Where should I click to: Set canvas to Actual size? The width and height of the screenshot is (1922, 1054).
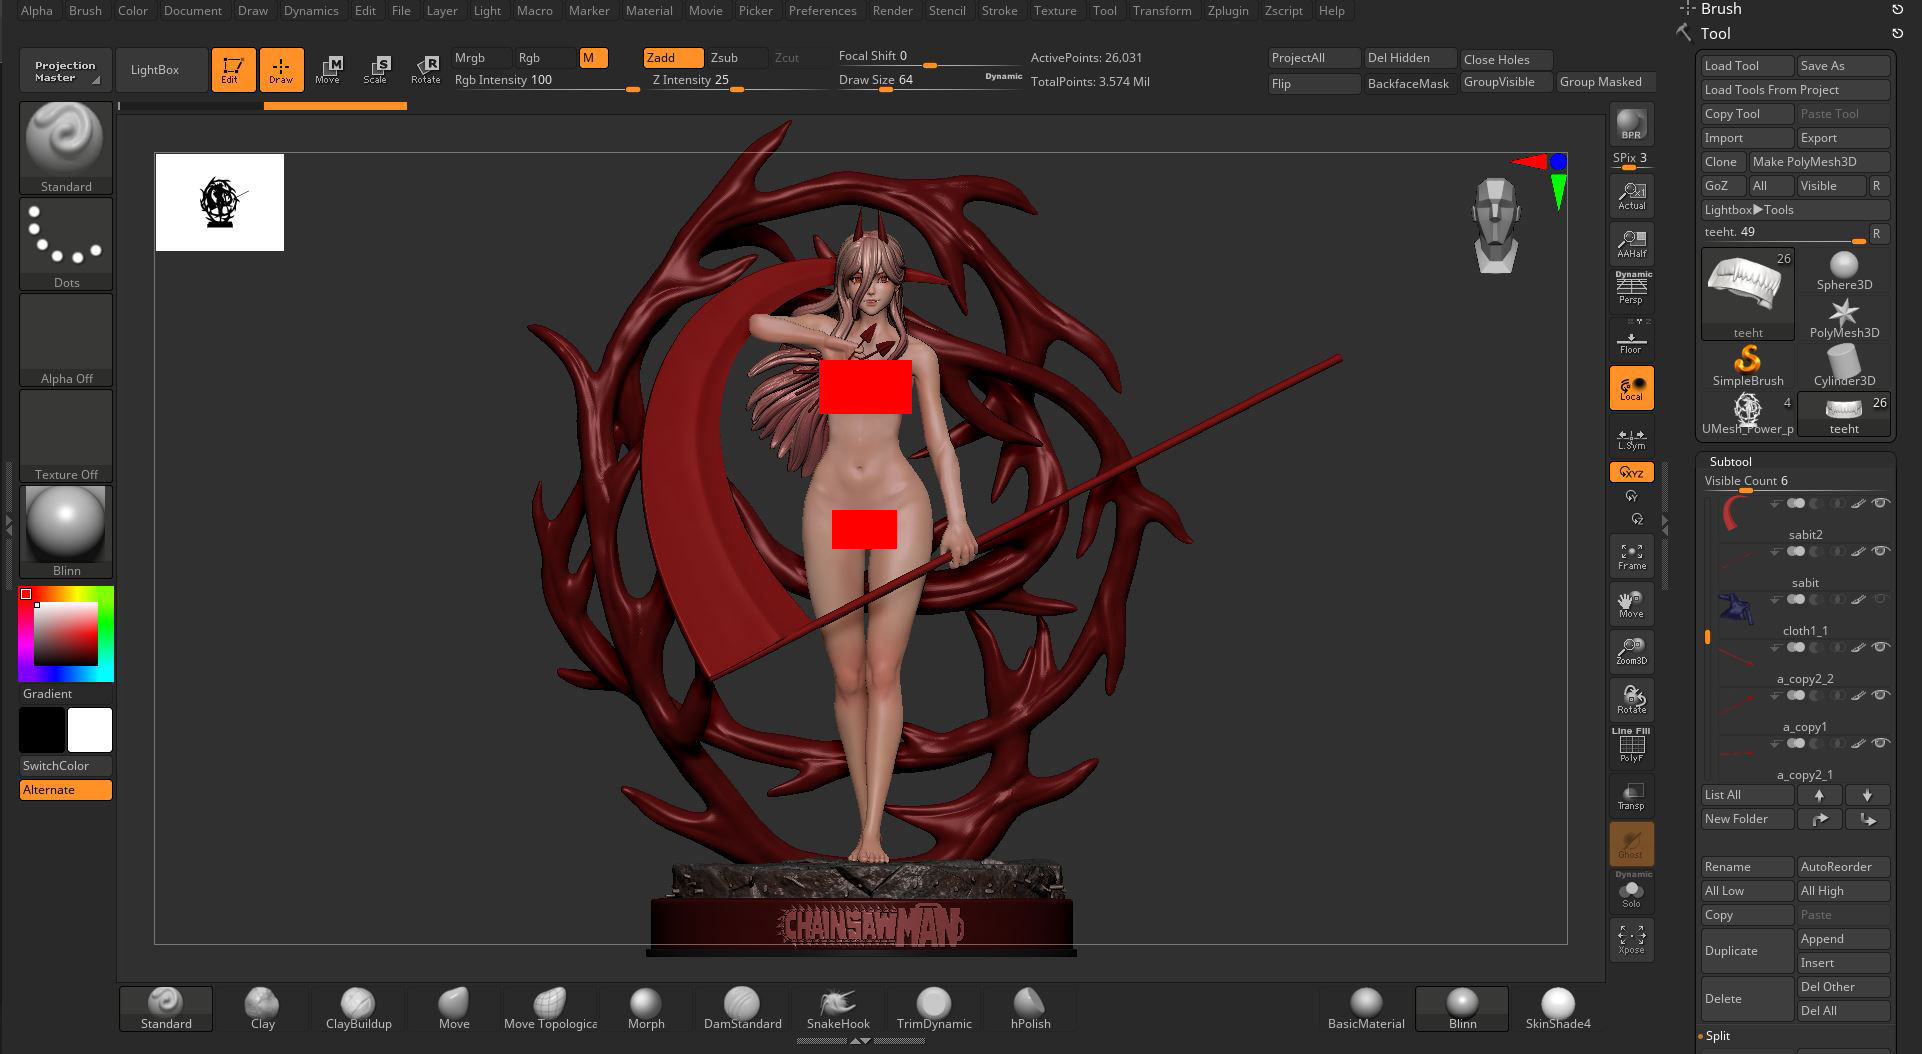click(x=1631, y=196)
